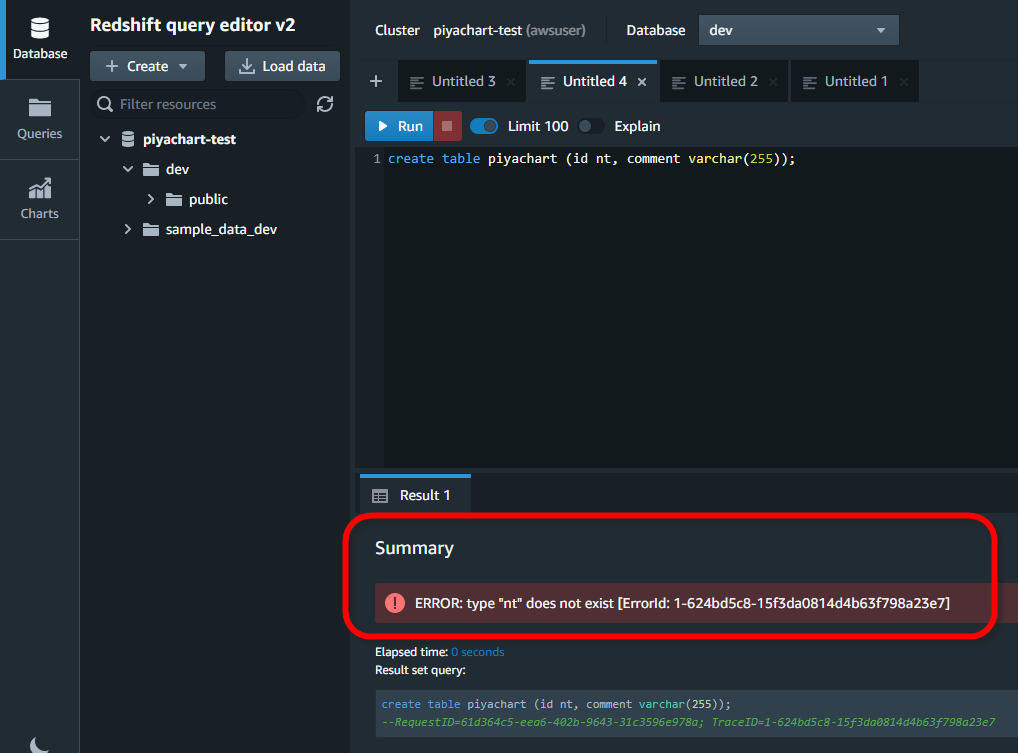Image resolution: width=1018 pixels, height=753 pixels.
Task: Refresh the resource tree
Action: tap(325, 104)
